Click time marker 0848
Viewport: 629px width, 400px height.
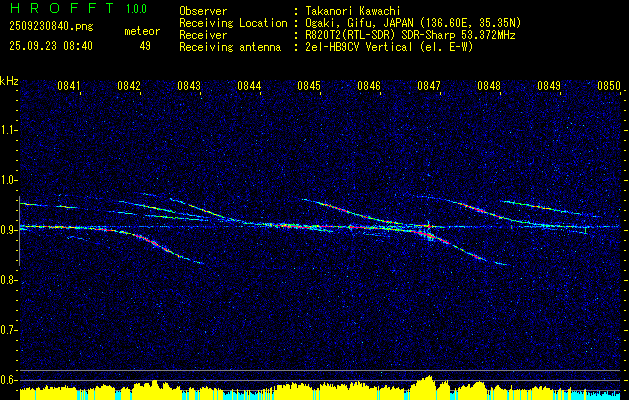tap(489, 86)
